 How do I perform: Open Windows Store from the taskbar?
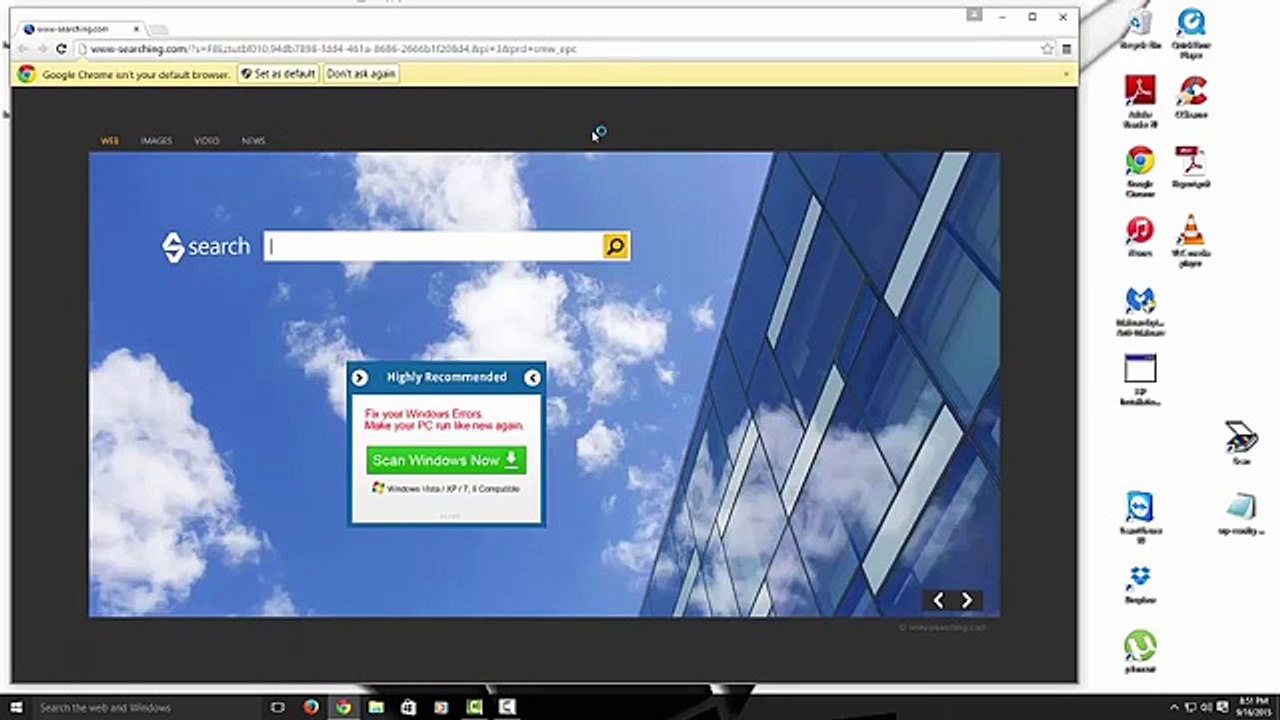408,707
